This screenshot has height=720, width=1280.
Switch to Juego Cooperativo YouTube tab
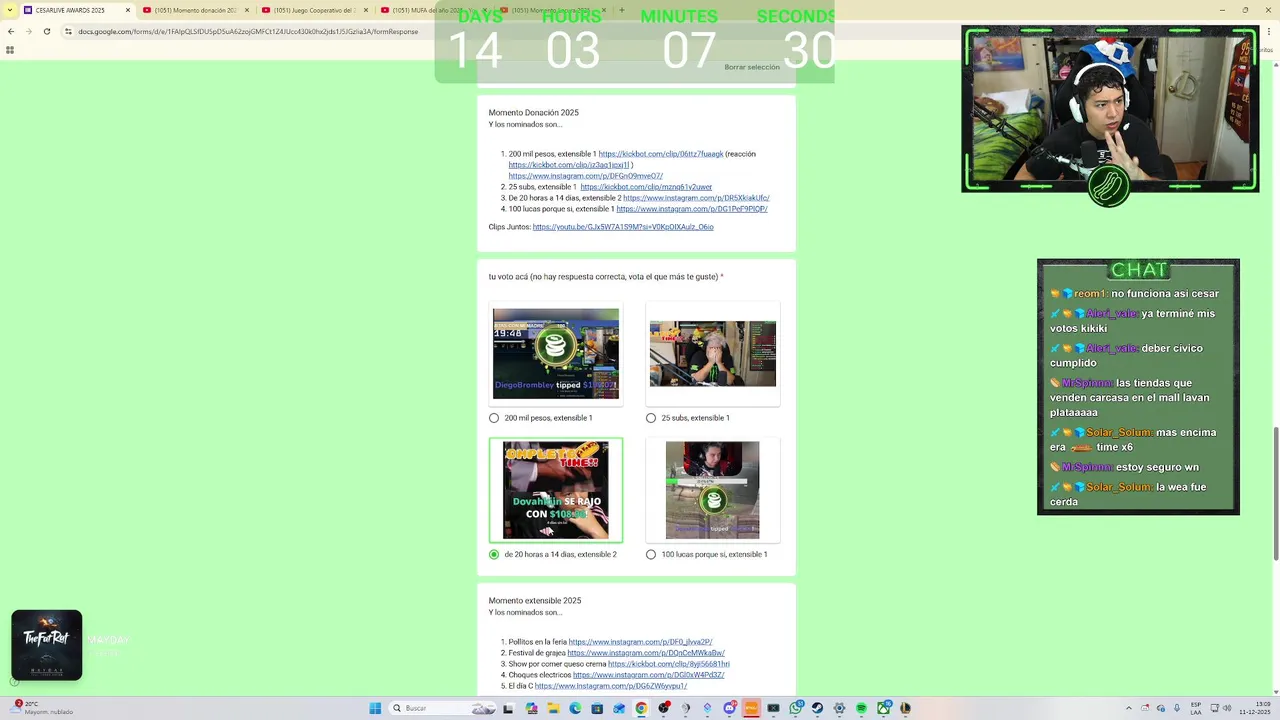coord(314,10)
